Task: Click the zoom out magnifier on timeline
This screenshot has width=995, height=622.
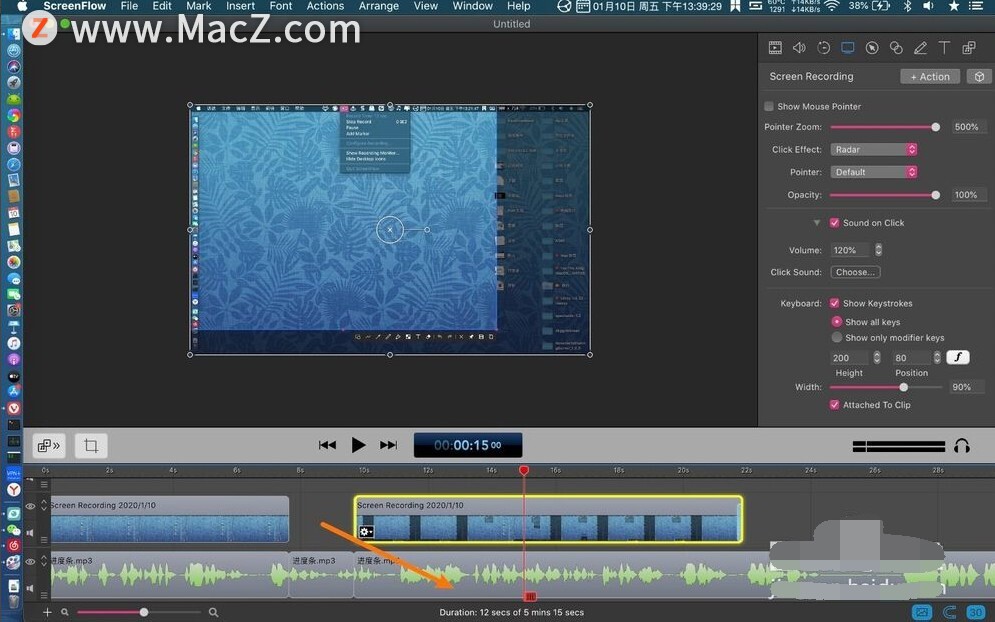Action: [x=65, y=612]
